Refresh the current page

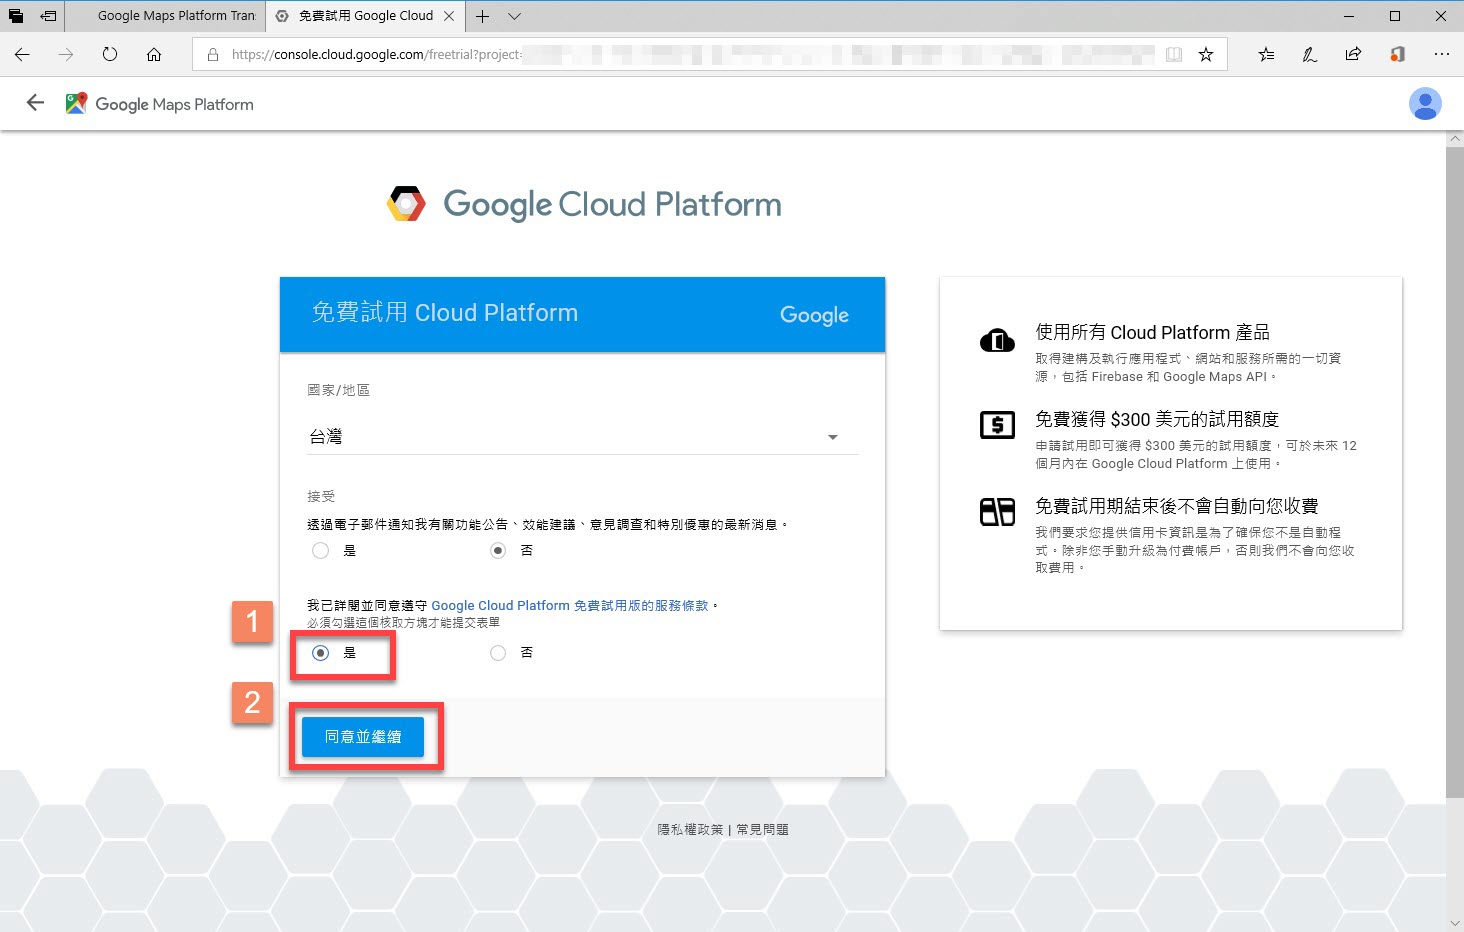click(110, 55)
